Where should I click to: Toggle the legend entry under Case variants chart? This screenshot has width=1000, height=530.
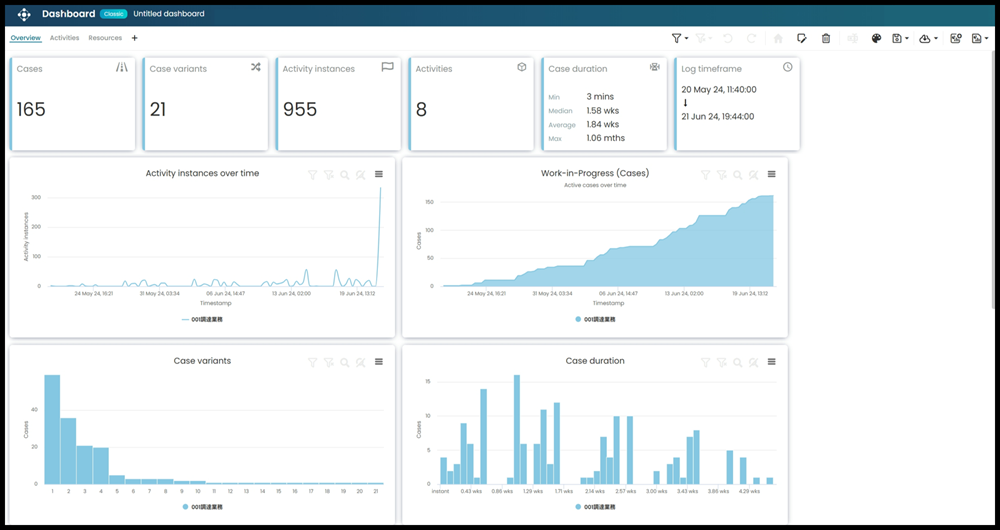(x=203, y=507)
